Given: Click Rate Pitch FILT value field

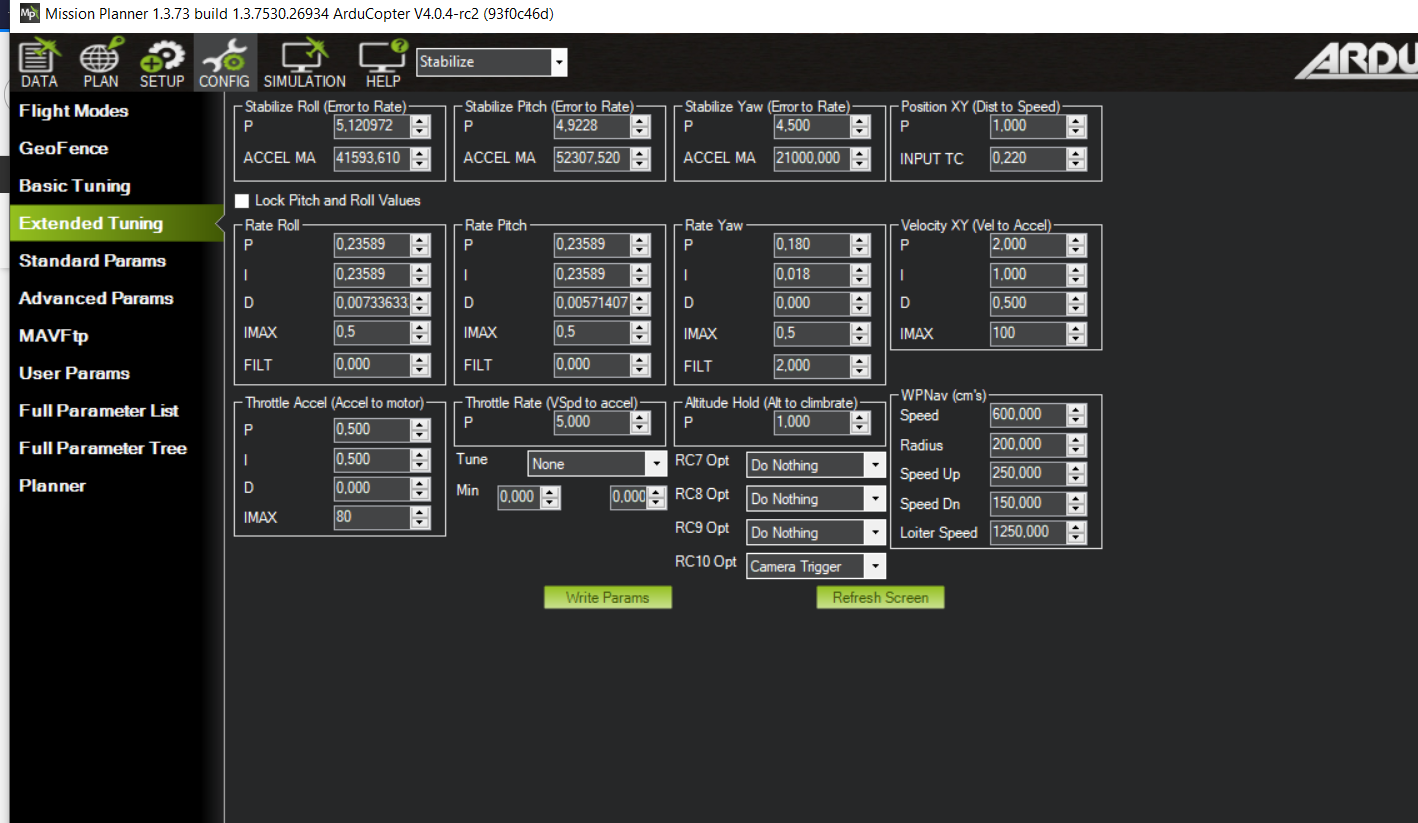Looking at the screenshot, I should tap(592, 366).
